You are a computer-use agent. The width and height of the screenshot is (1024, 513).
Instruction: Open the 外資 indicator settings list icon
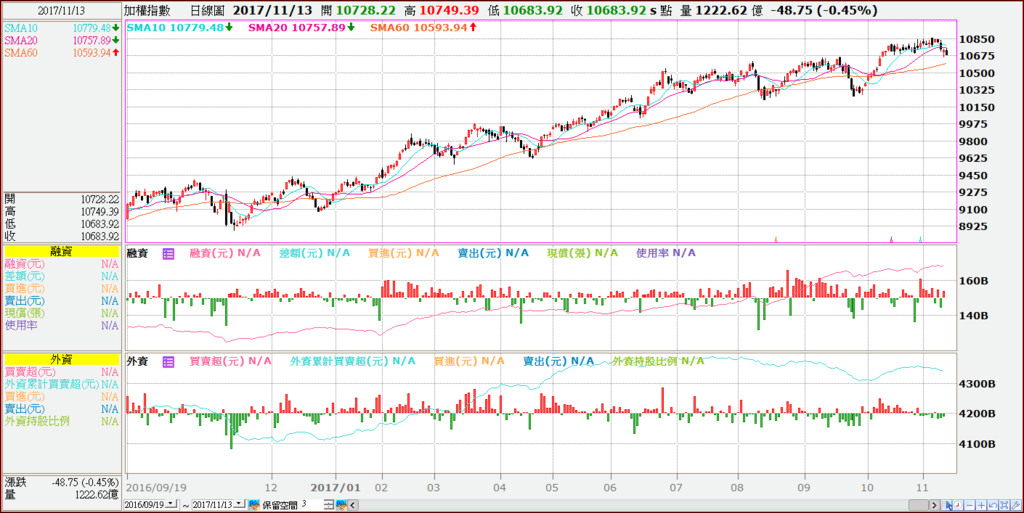point(168,361)
